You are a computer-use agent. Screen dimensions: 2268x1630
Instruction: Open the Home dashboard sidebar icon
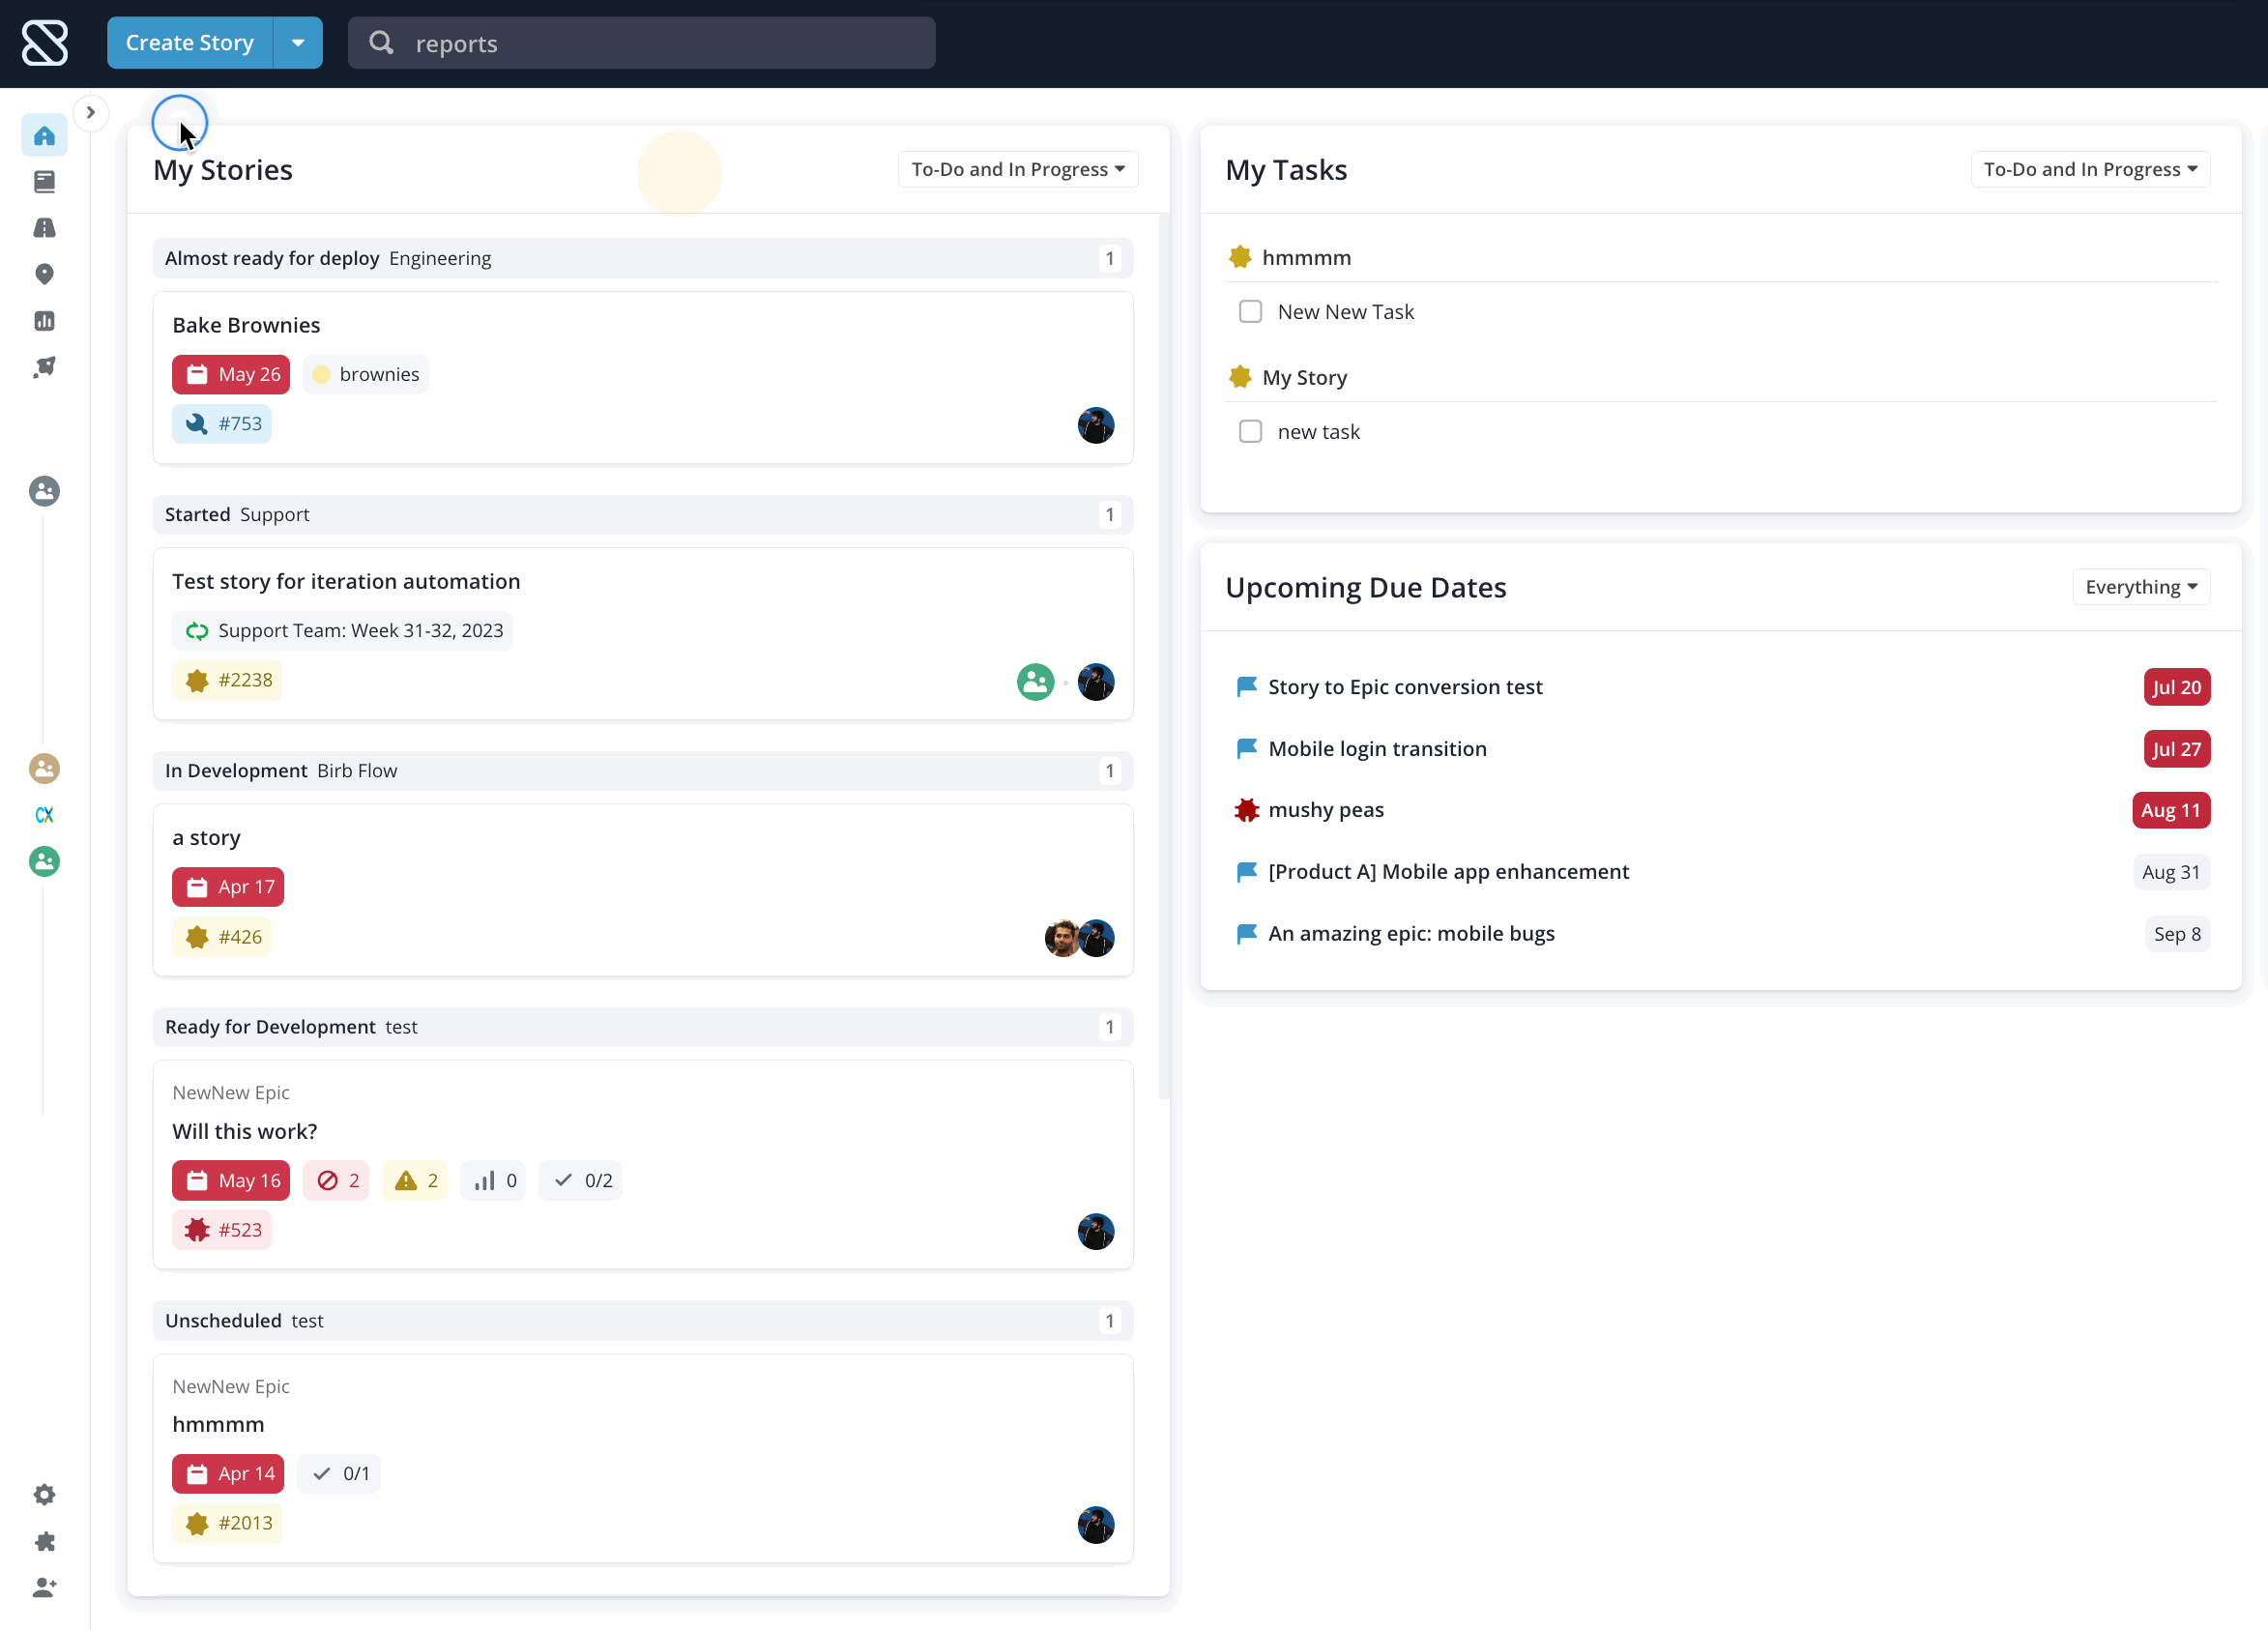click(44, 135)
